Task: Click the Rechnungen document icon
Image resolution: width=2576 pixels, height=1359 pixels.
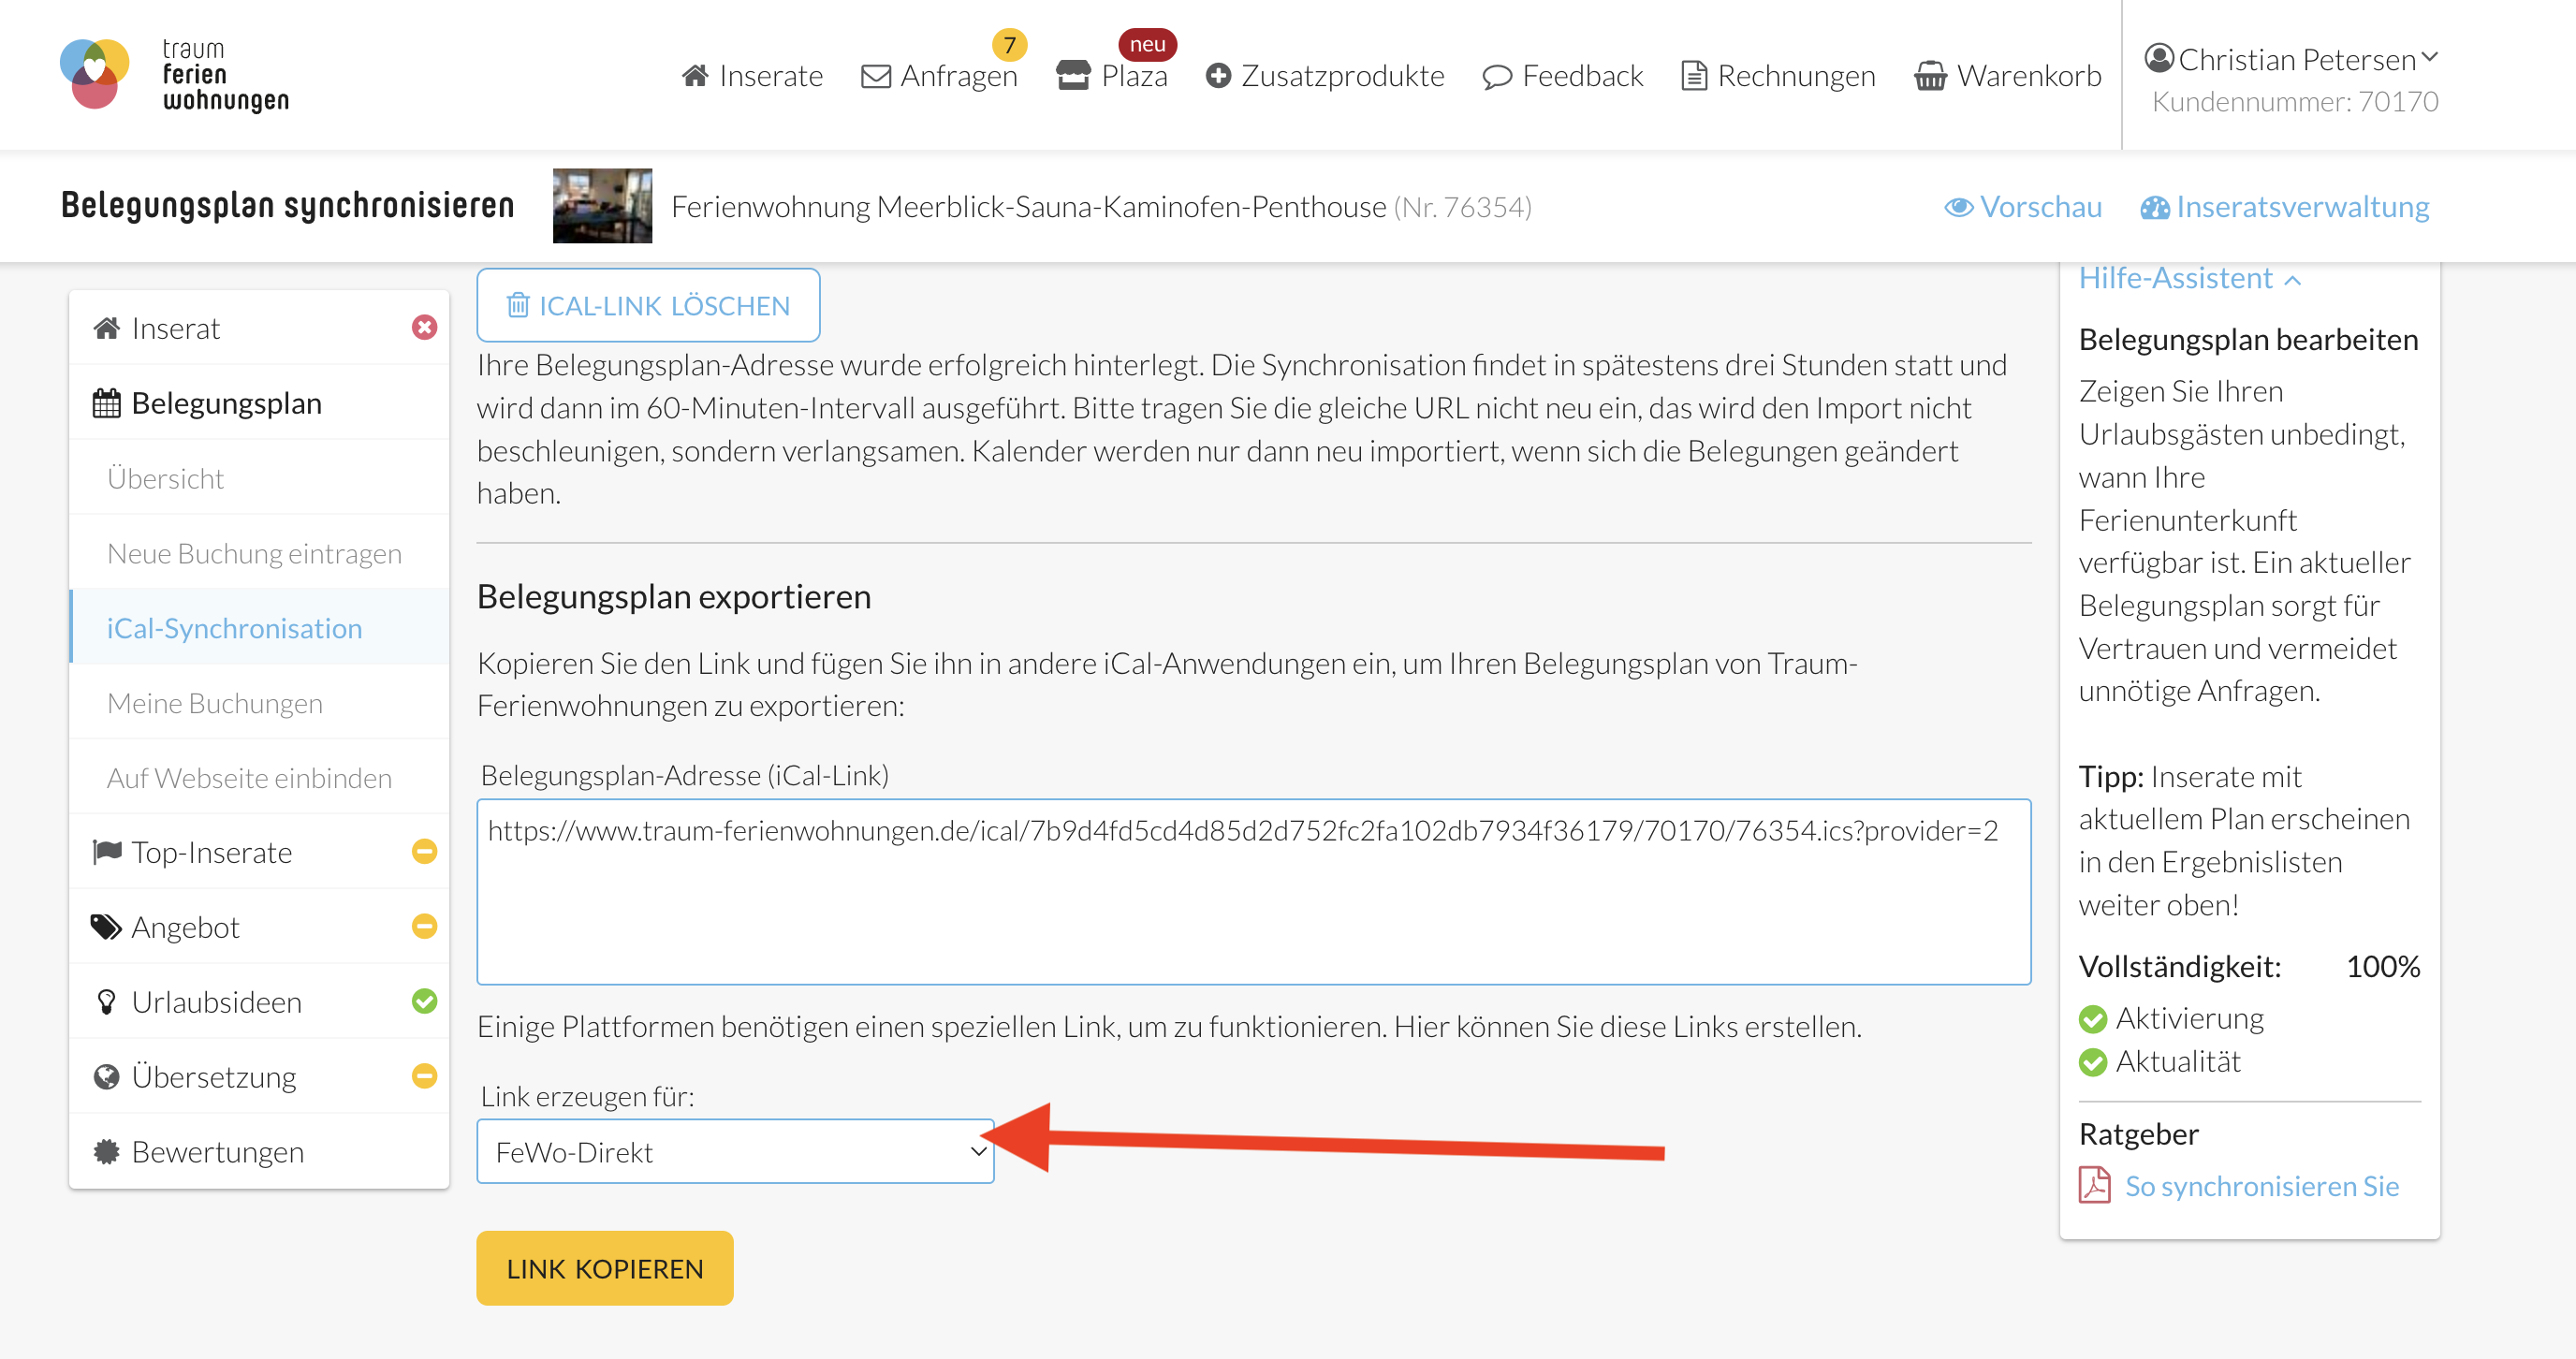Action: (1694, 76)
